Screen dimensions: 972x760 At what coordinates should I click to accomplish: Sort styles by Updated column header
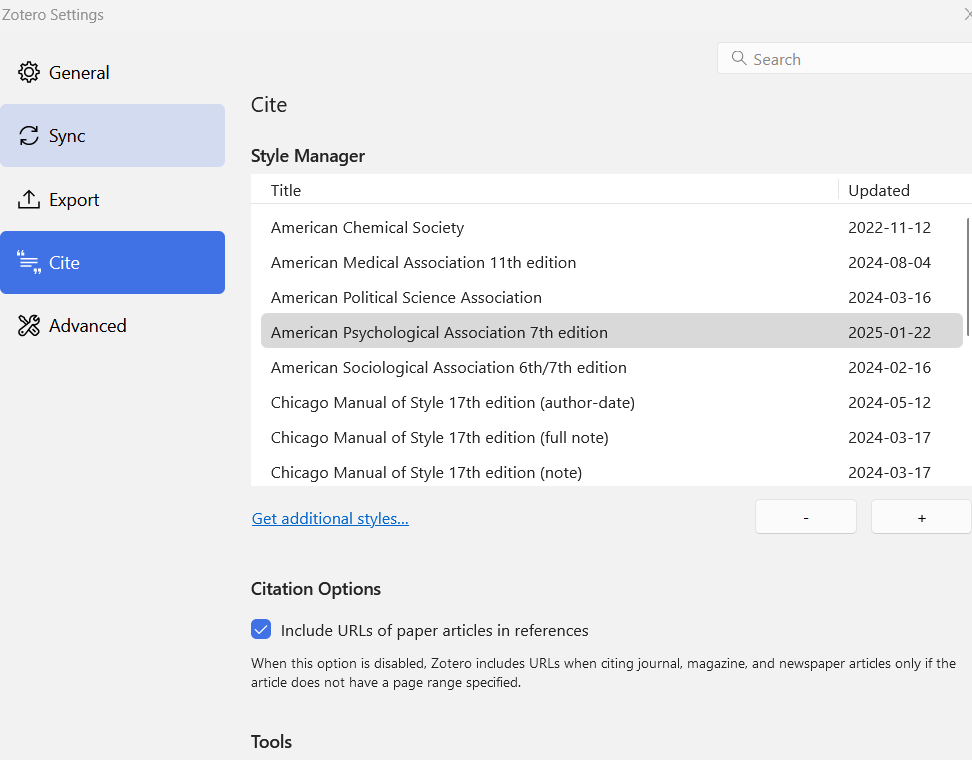[879, 190]
